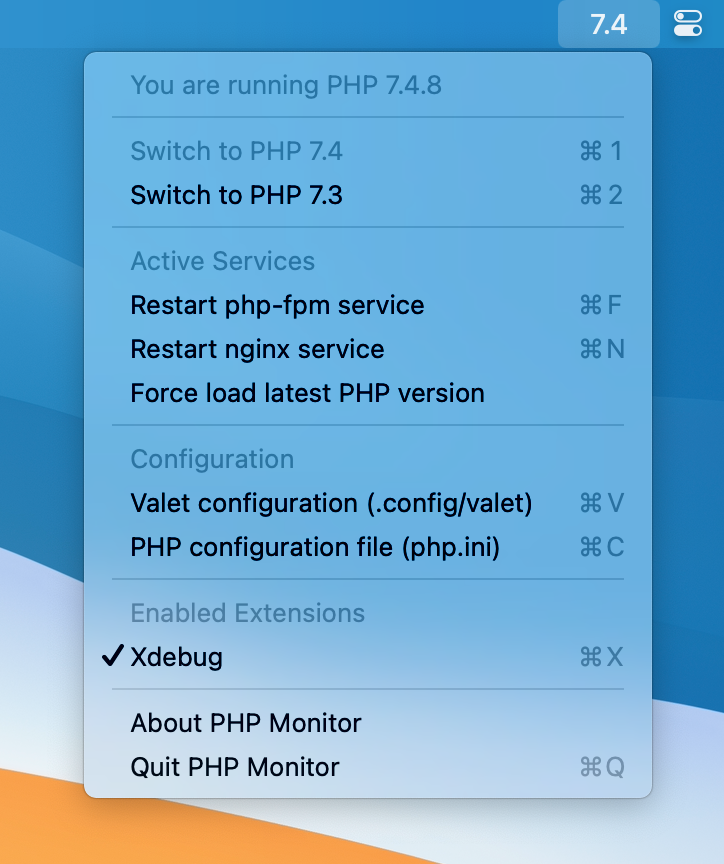Open About PHP Monitor

pyautogui.click(x=368, y=723)
